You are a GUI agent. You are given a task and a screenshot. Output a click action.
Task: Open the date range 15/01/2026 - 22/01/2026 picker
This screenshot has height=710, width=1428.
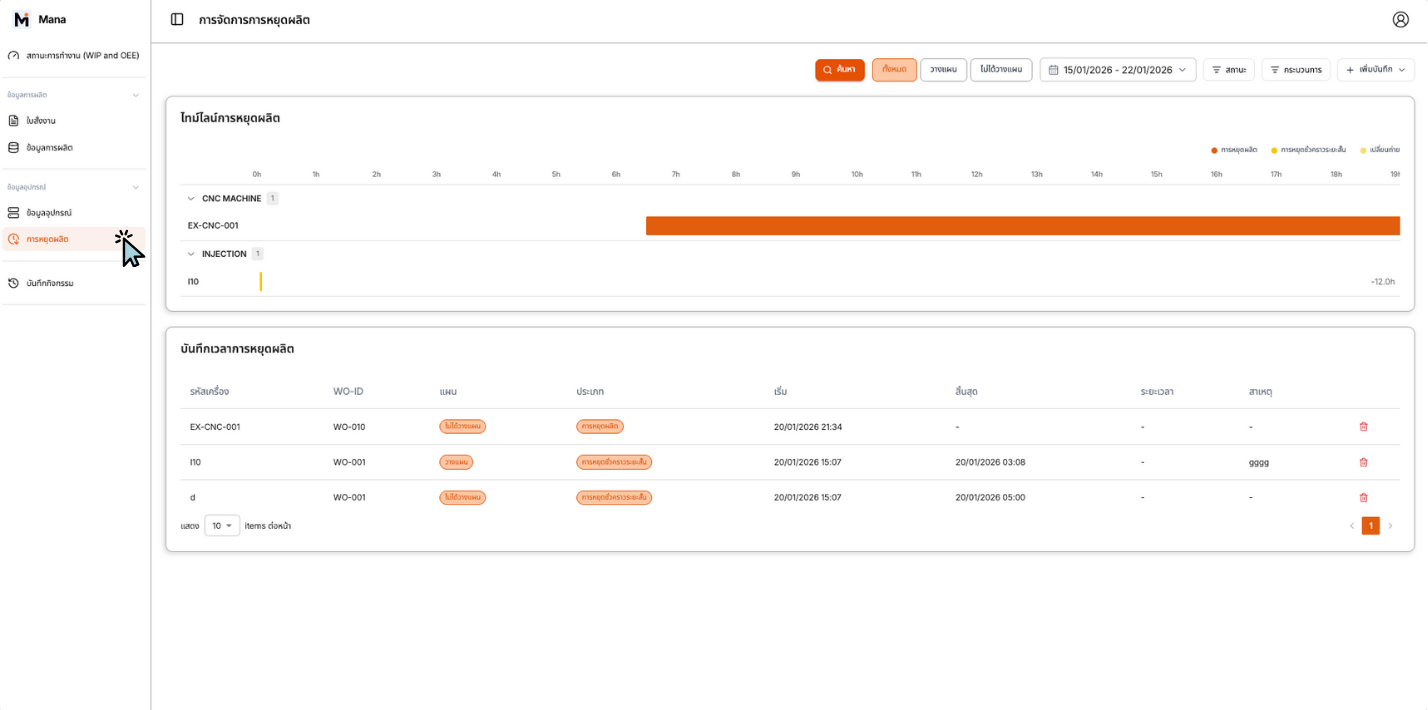(x=1117, y=70)
